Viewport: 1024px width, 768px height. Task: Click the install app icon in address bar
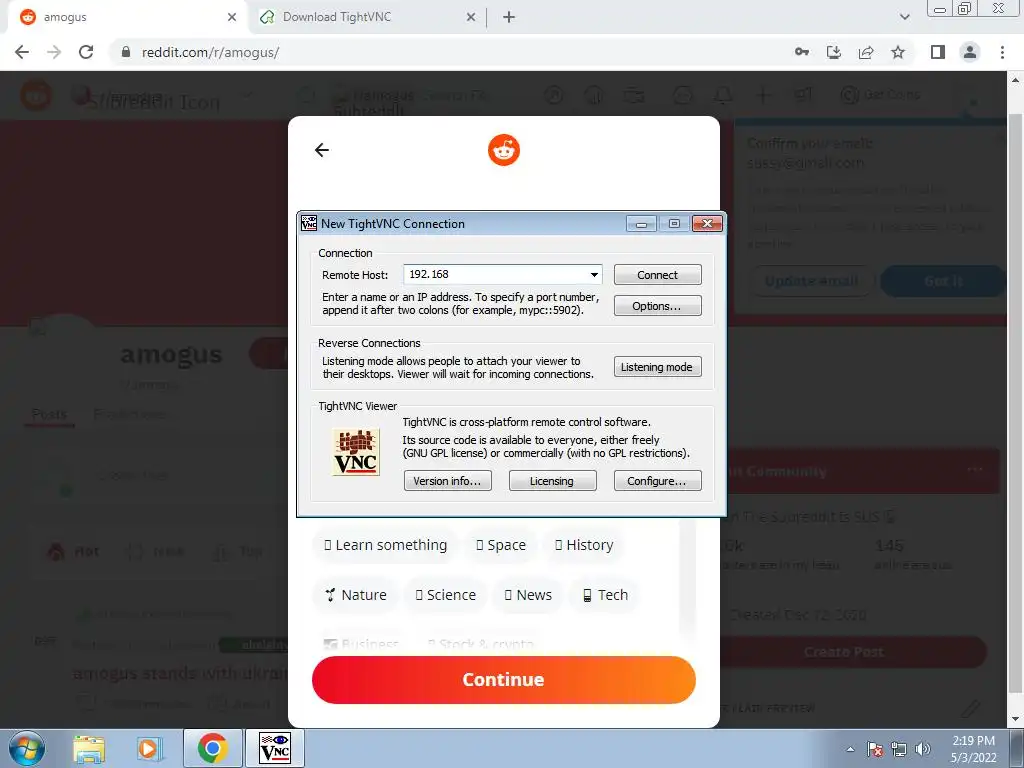pyautogui.click(x=834, y=52)
